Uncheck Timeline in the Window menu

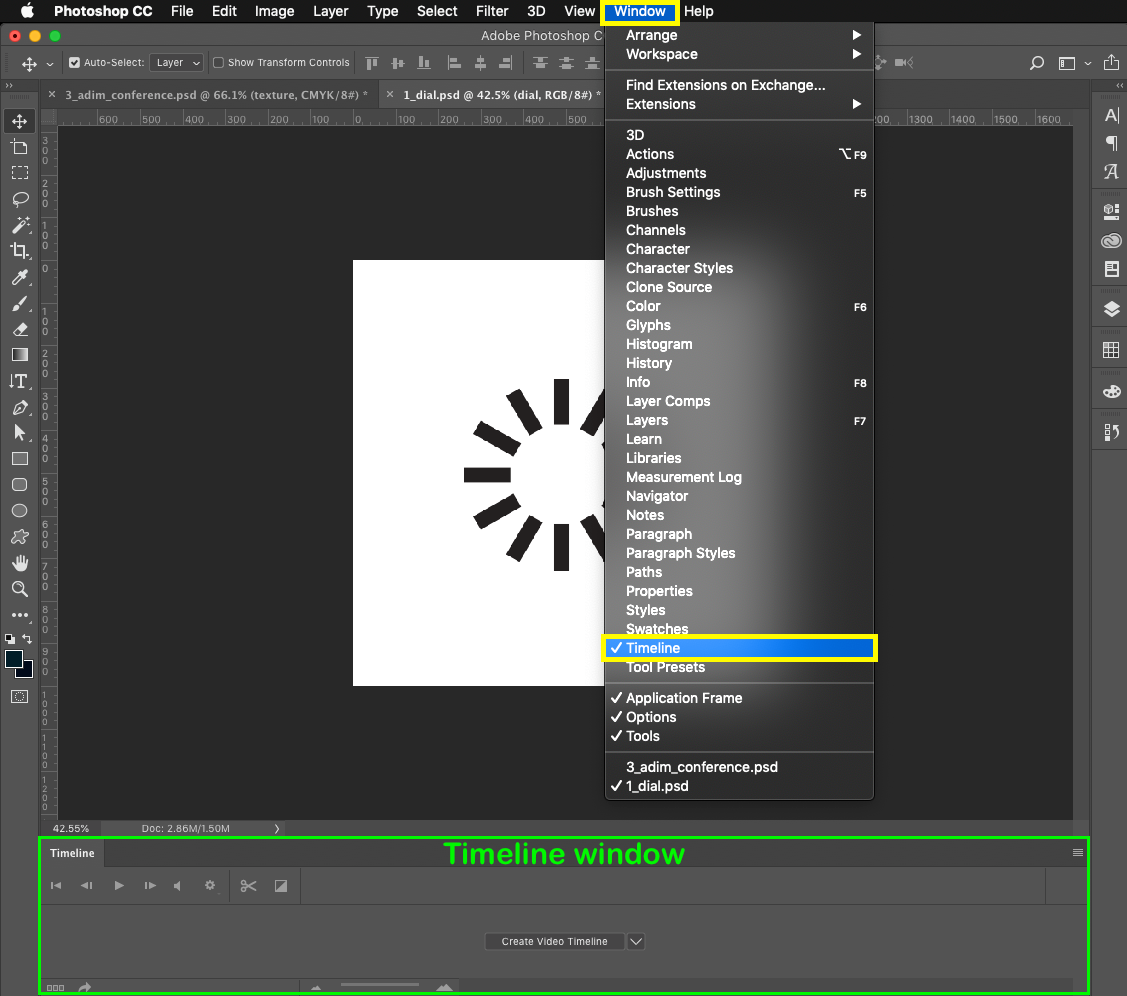coord(740,648)
